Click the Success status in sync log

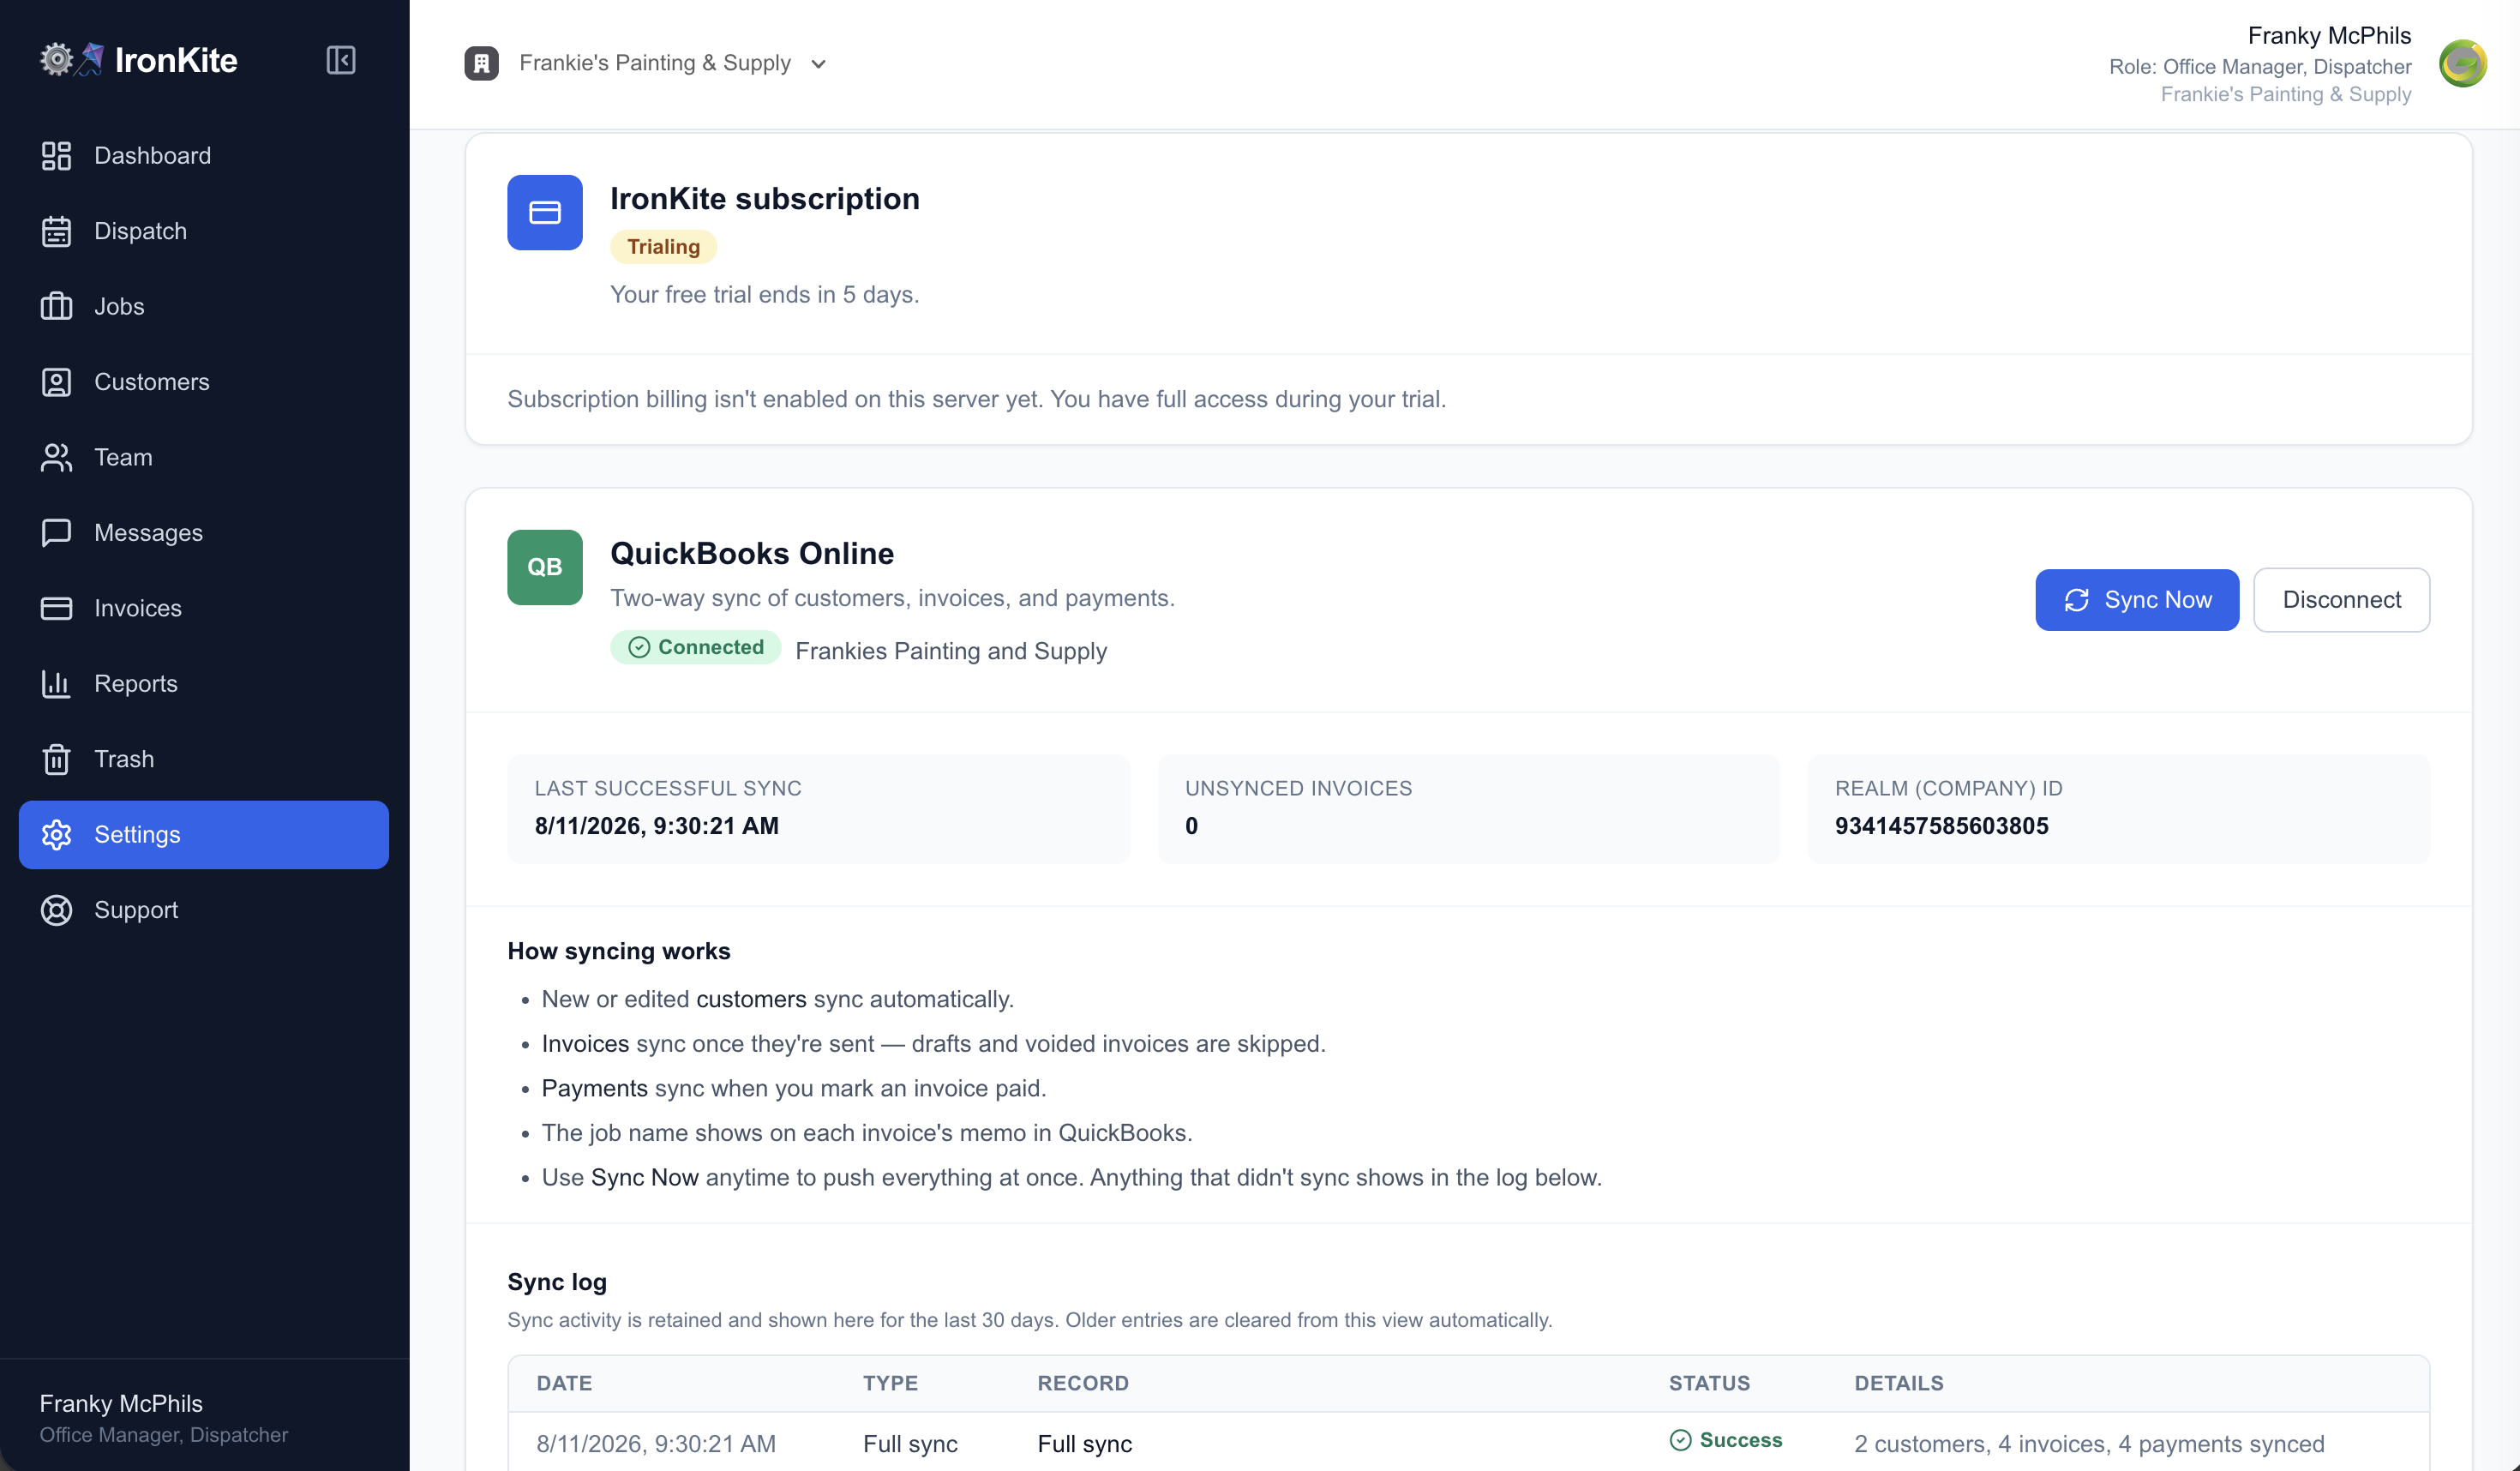(x=1726, y=1440)
